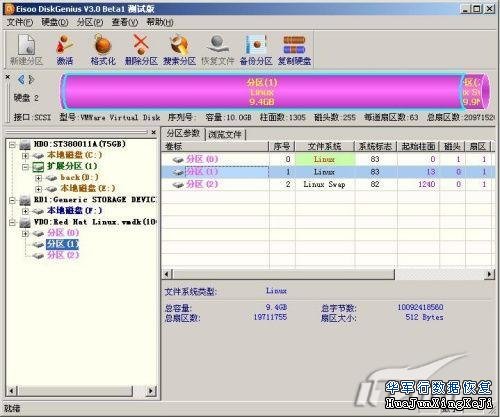Open the 查看(V) menu

[x=125, y=22]
